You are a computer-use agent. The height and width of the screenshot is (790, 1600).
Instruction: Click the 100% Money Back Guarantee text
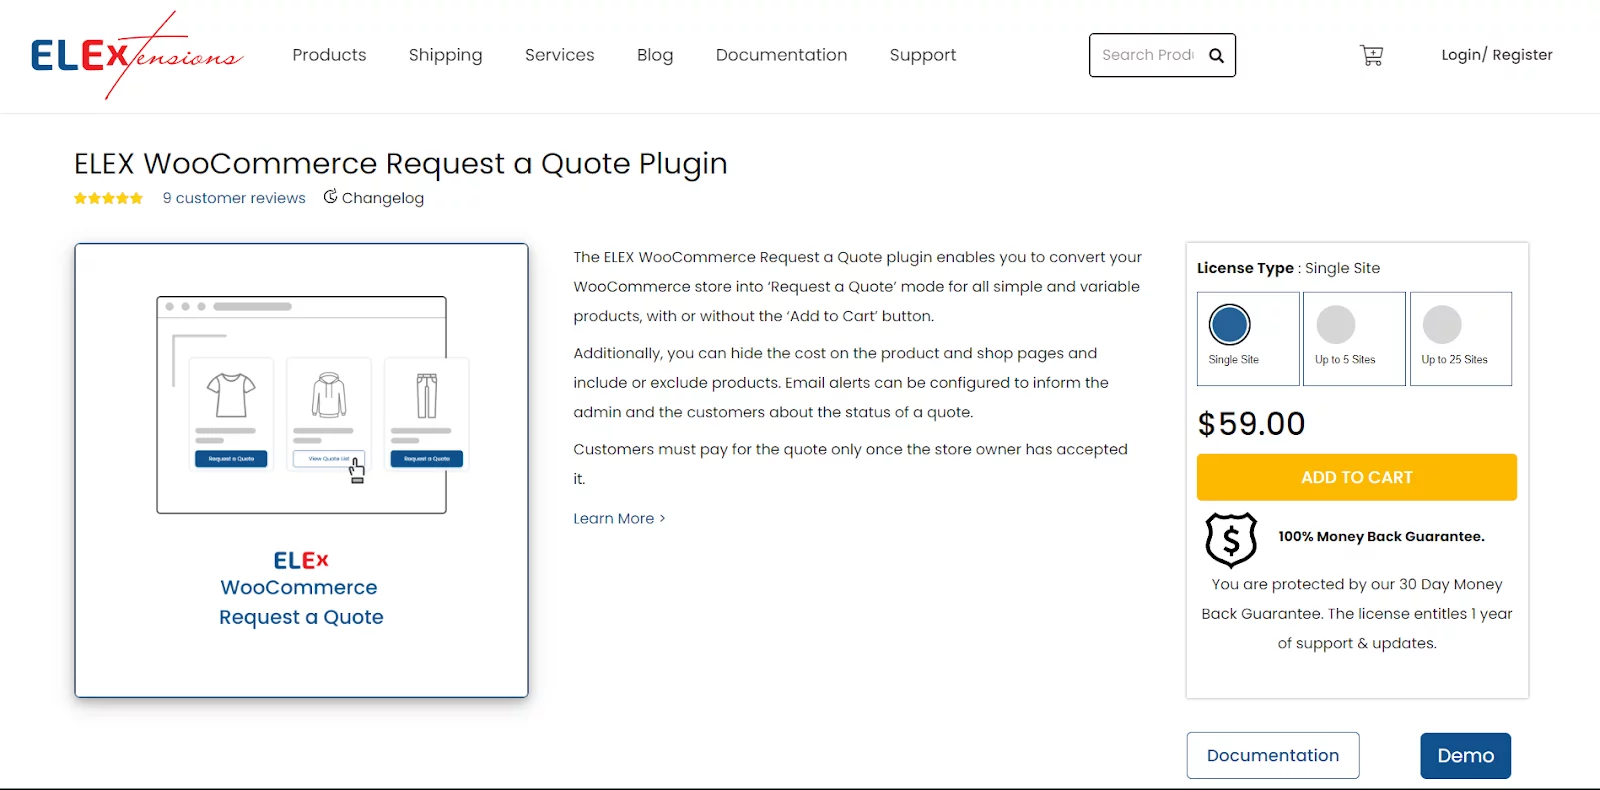[1381, 537]
